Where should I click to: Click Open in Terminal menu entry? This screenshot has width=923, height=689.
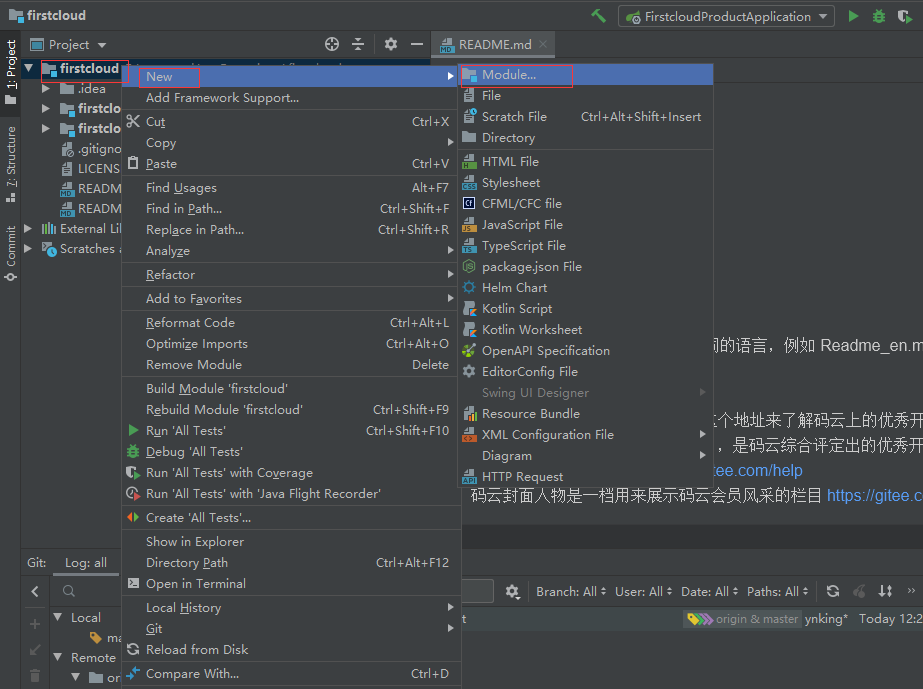(x=291, y=584)
